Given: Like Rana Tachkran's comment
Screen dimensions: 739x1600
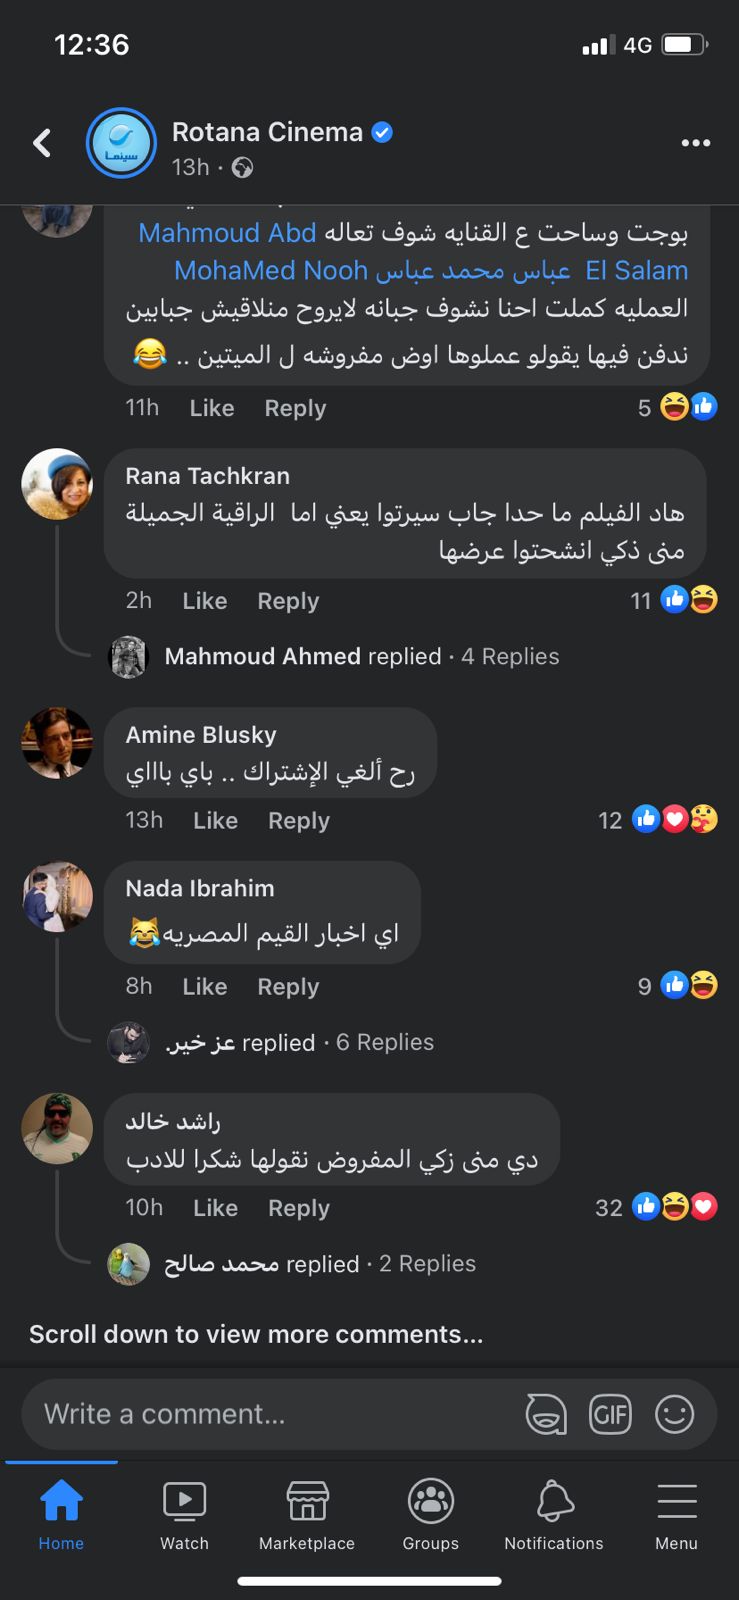Looking at the screenshot, I should point(205,601).
